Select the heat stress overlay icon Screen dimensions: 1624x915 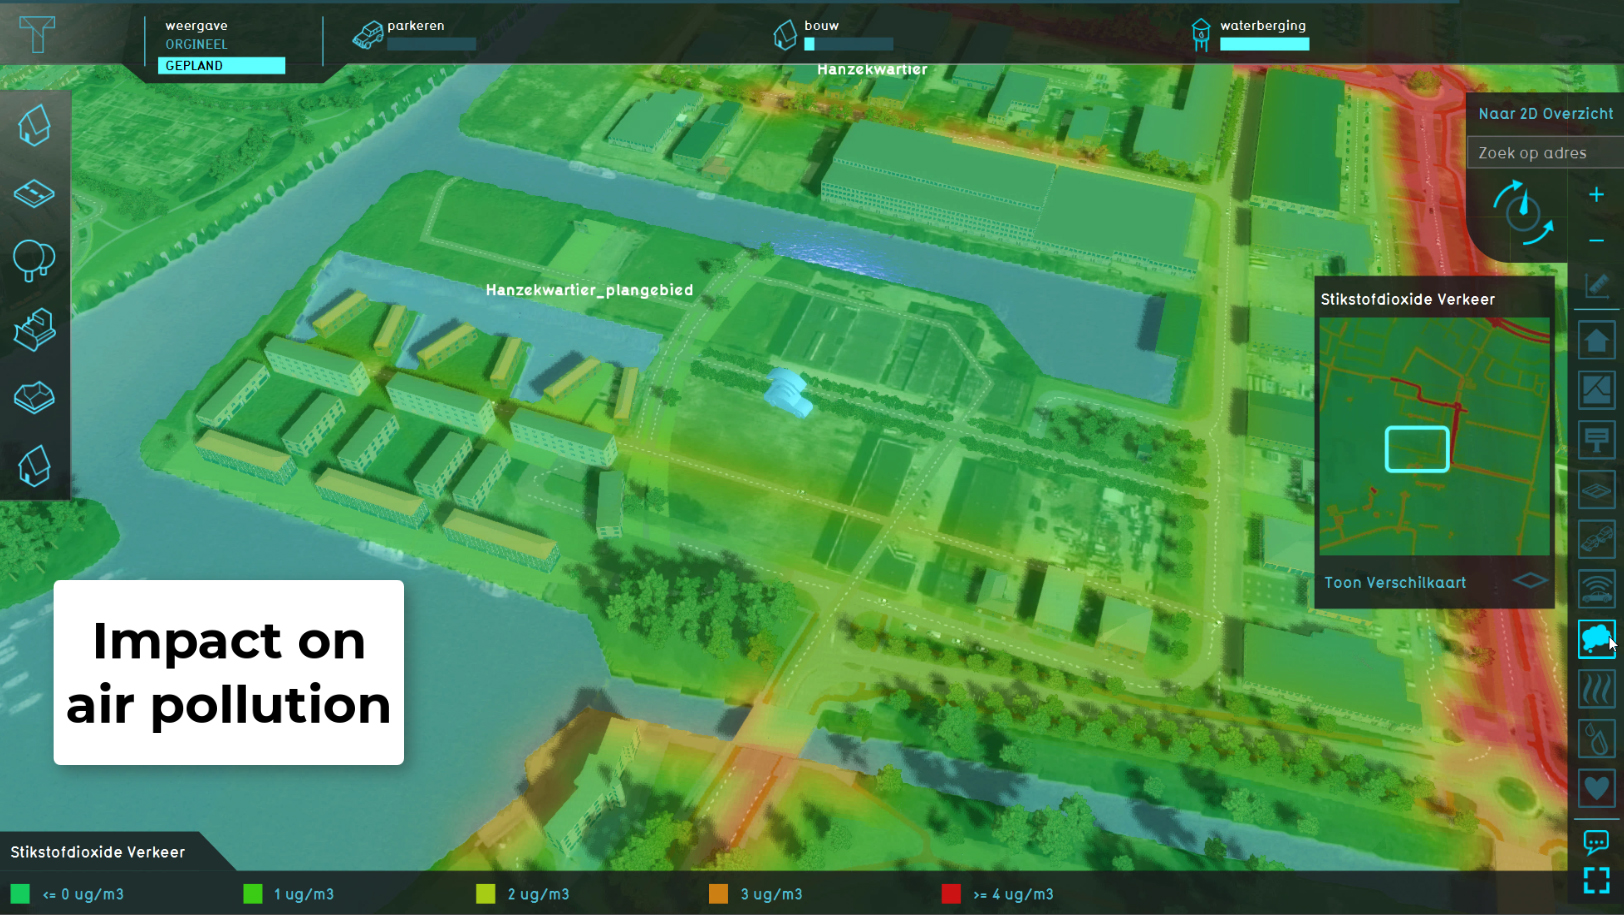1597,689
